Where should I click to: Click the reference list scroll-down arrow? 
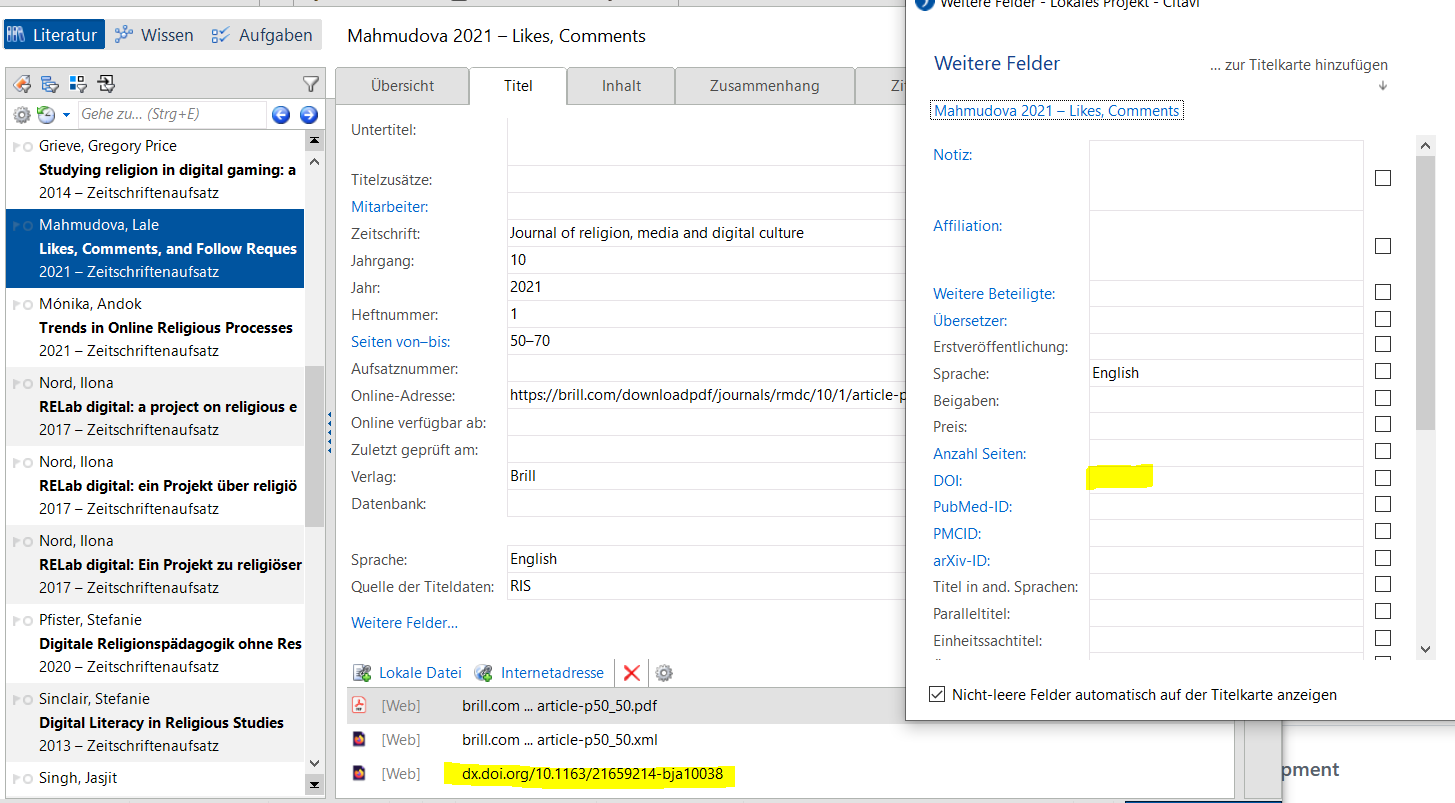[x=314, y=763]
